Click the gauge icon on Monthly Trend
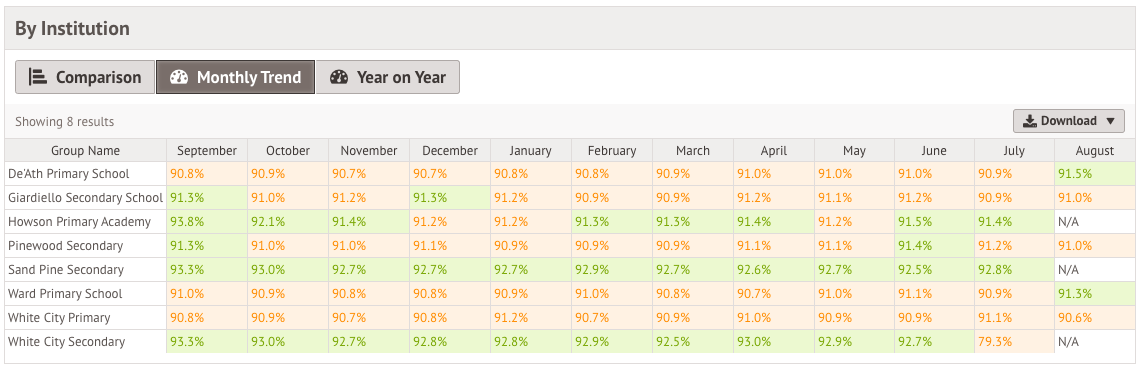 (x=179, y=77)
